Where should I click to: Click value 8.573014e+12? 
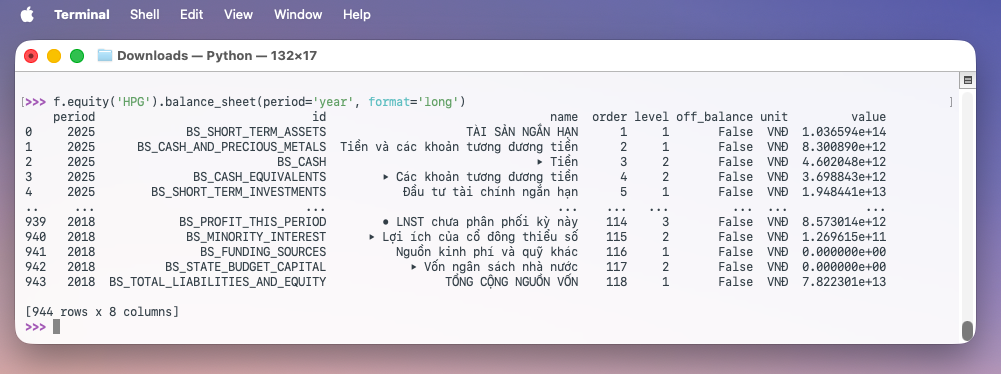(x=844, y=221)
